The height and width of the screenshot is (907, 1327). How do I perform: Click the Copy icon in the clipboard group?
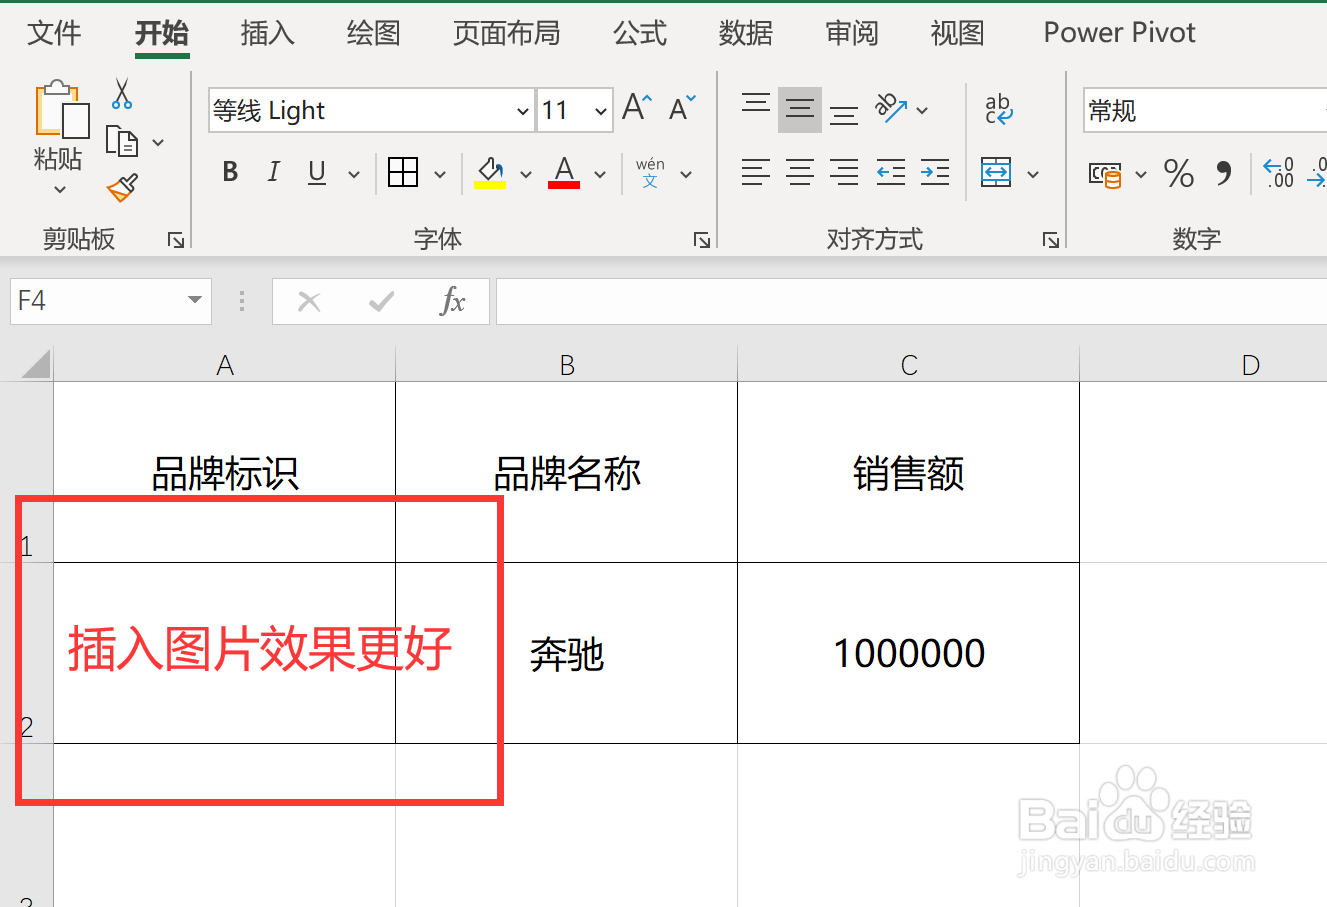coord(124,139)
